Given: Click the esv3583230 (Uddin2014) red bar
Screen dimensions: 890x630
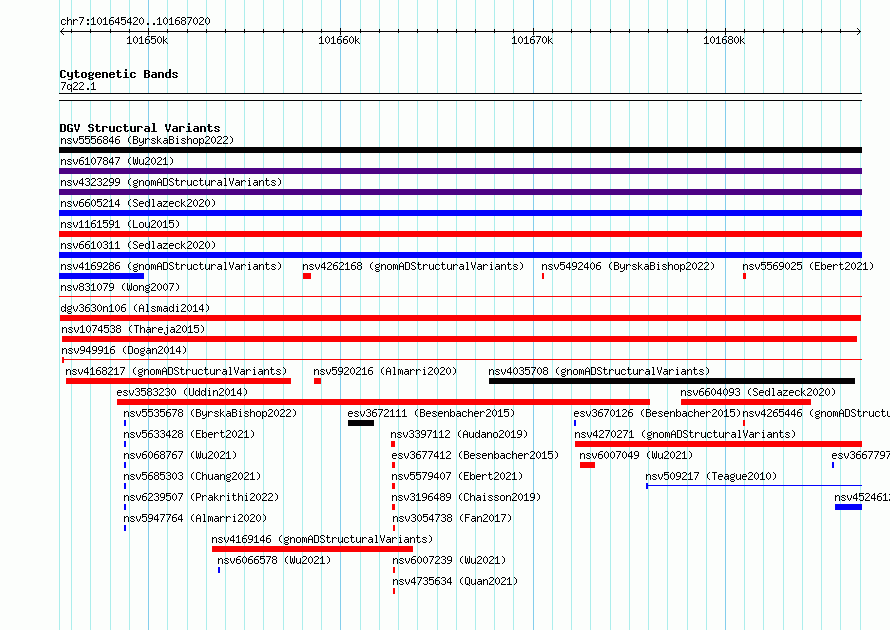Looking at the screenshot, I should coord(383,402).
